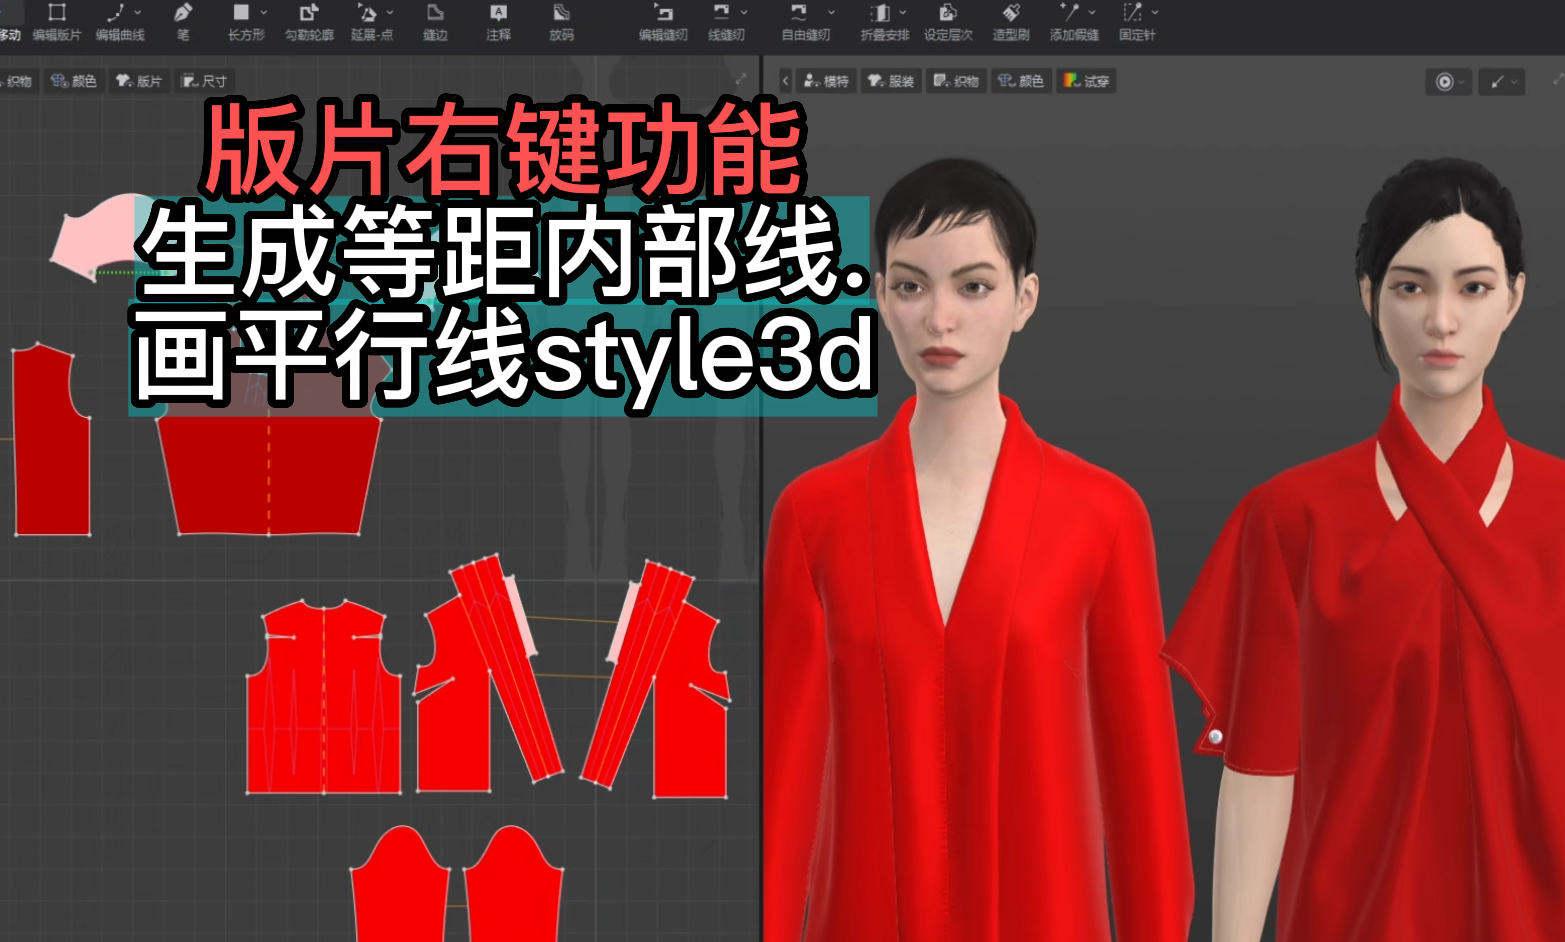Open the 2D window 织物 display menu
This screenshot has width=1565, height=942.
point(17,81)
